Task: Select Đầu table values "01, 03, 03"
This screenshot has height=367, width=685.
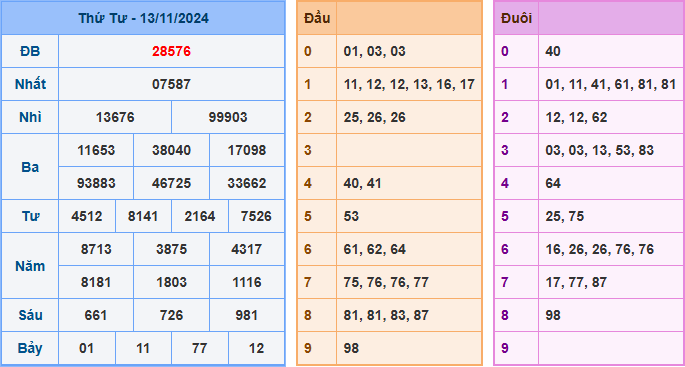Action: (374, 52)
